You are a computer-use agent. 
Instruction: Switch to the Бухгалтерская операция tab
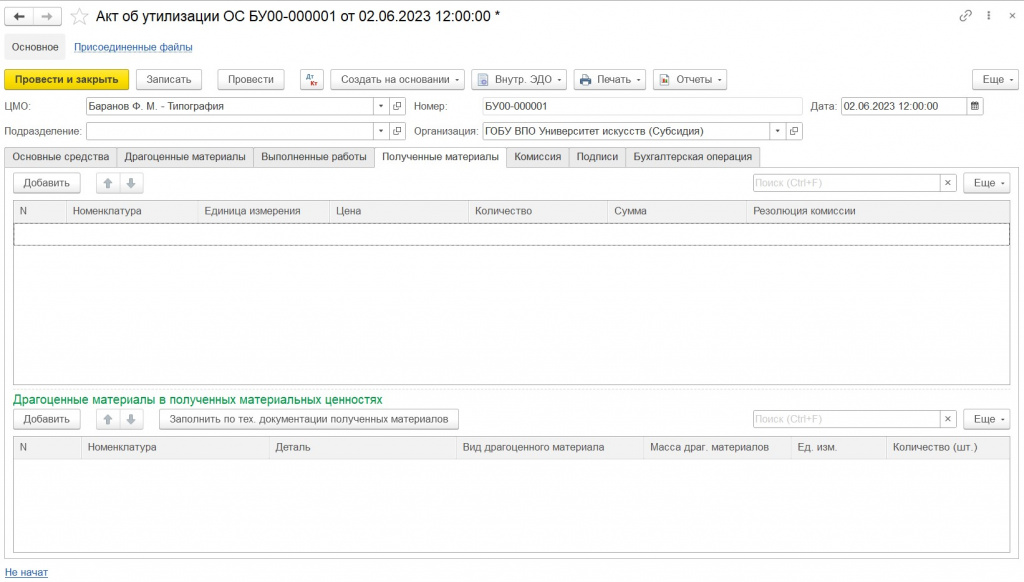692,157
